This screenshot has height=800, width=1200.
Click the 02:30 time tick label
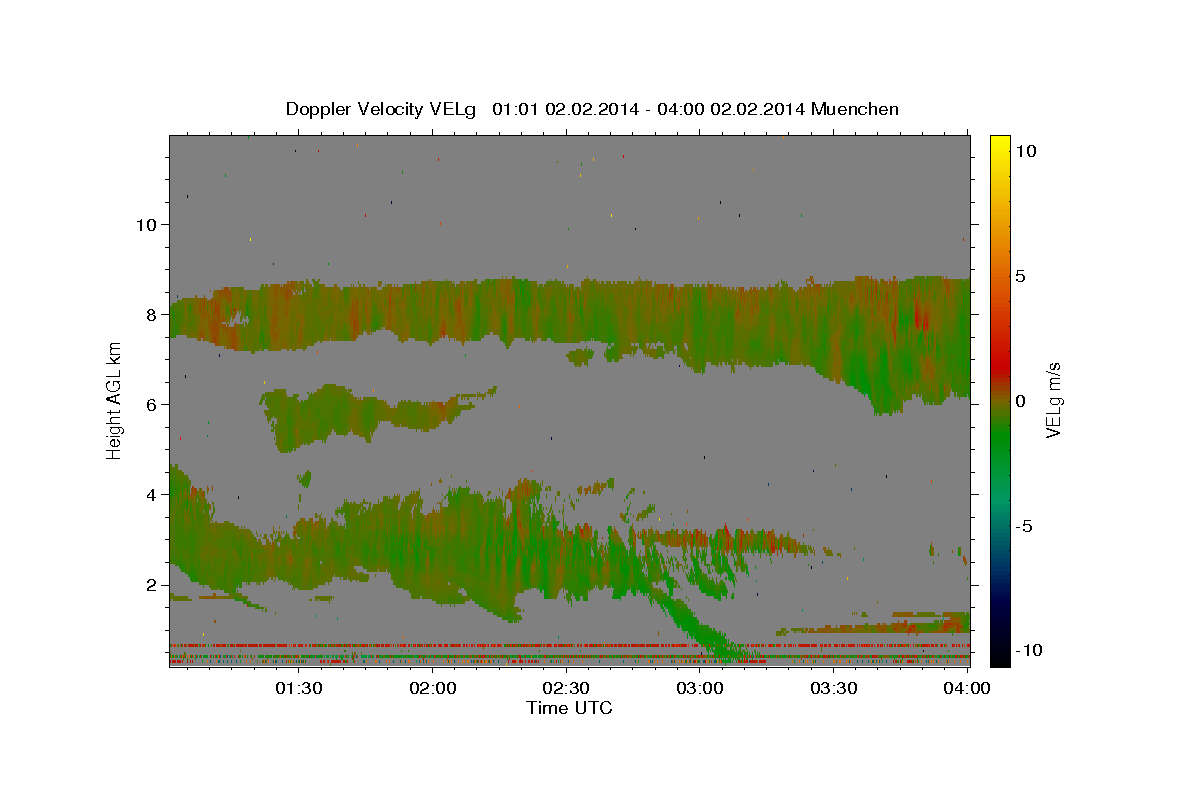[566, 688]
